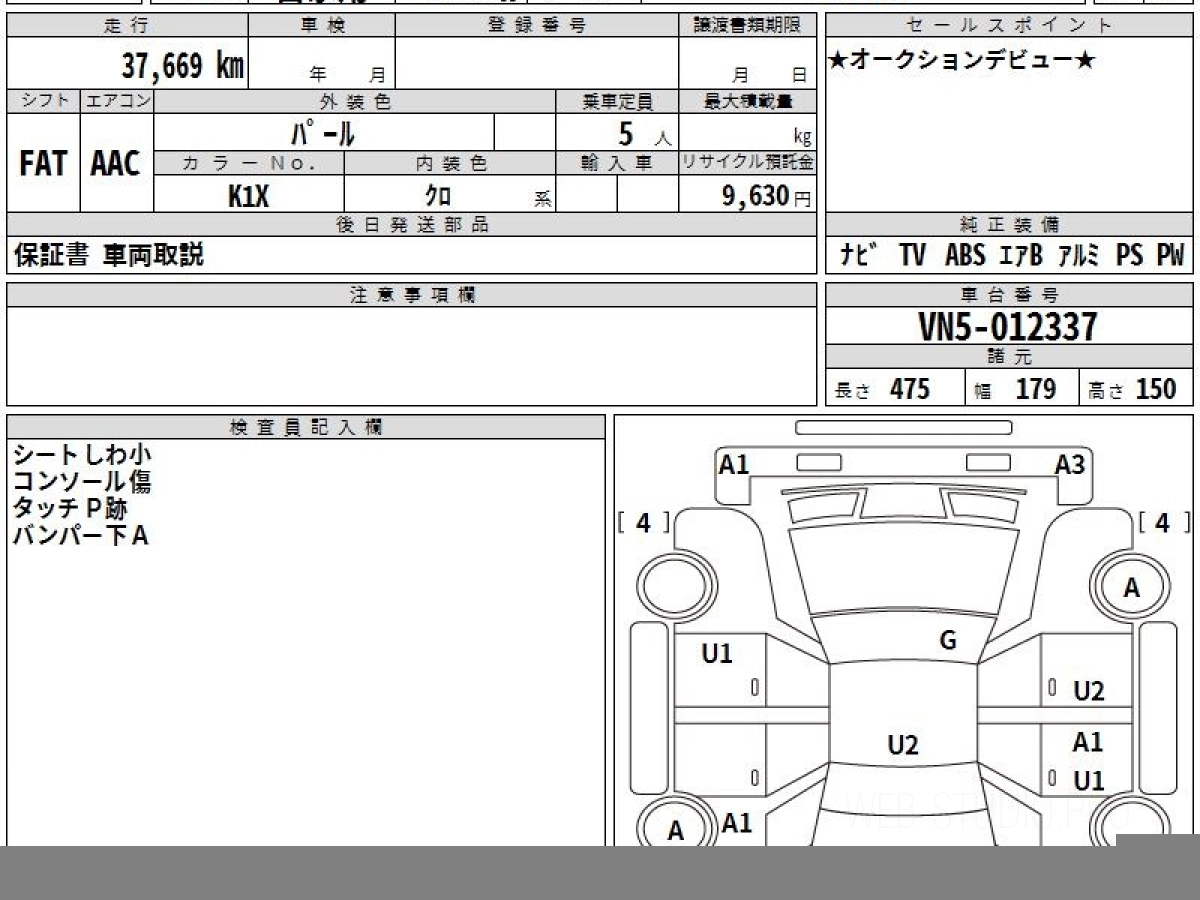Click the エアB airbag equipment label
Screen dimensions: 1200x900
(1020, 256)
